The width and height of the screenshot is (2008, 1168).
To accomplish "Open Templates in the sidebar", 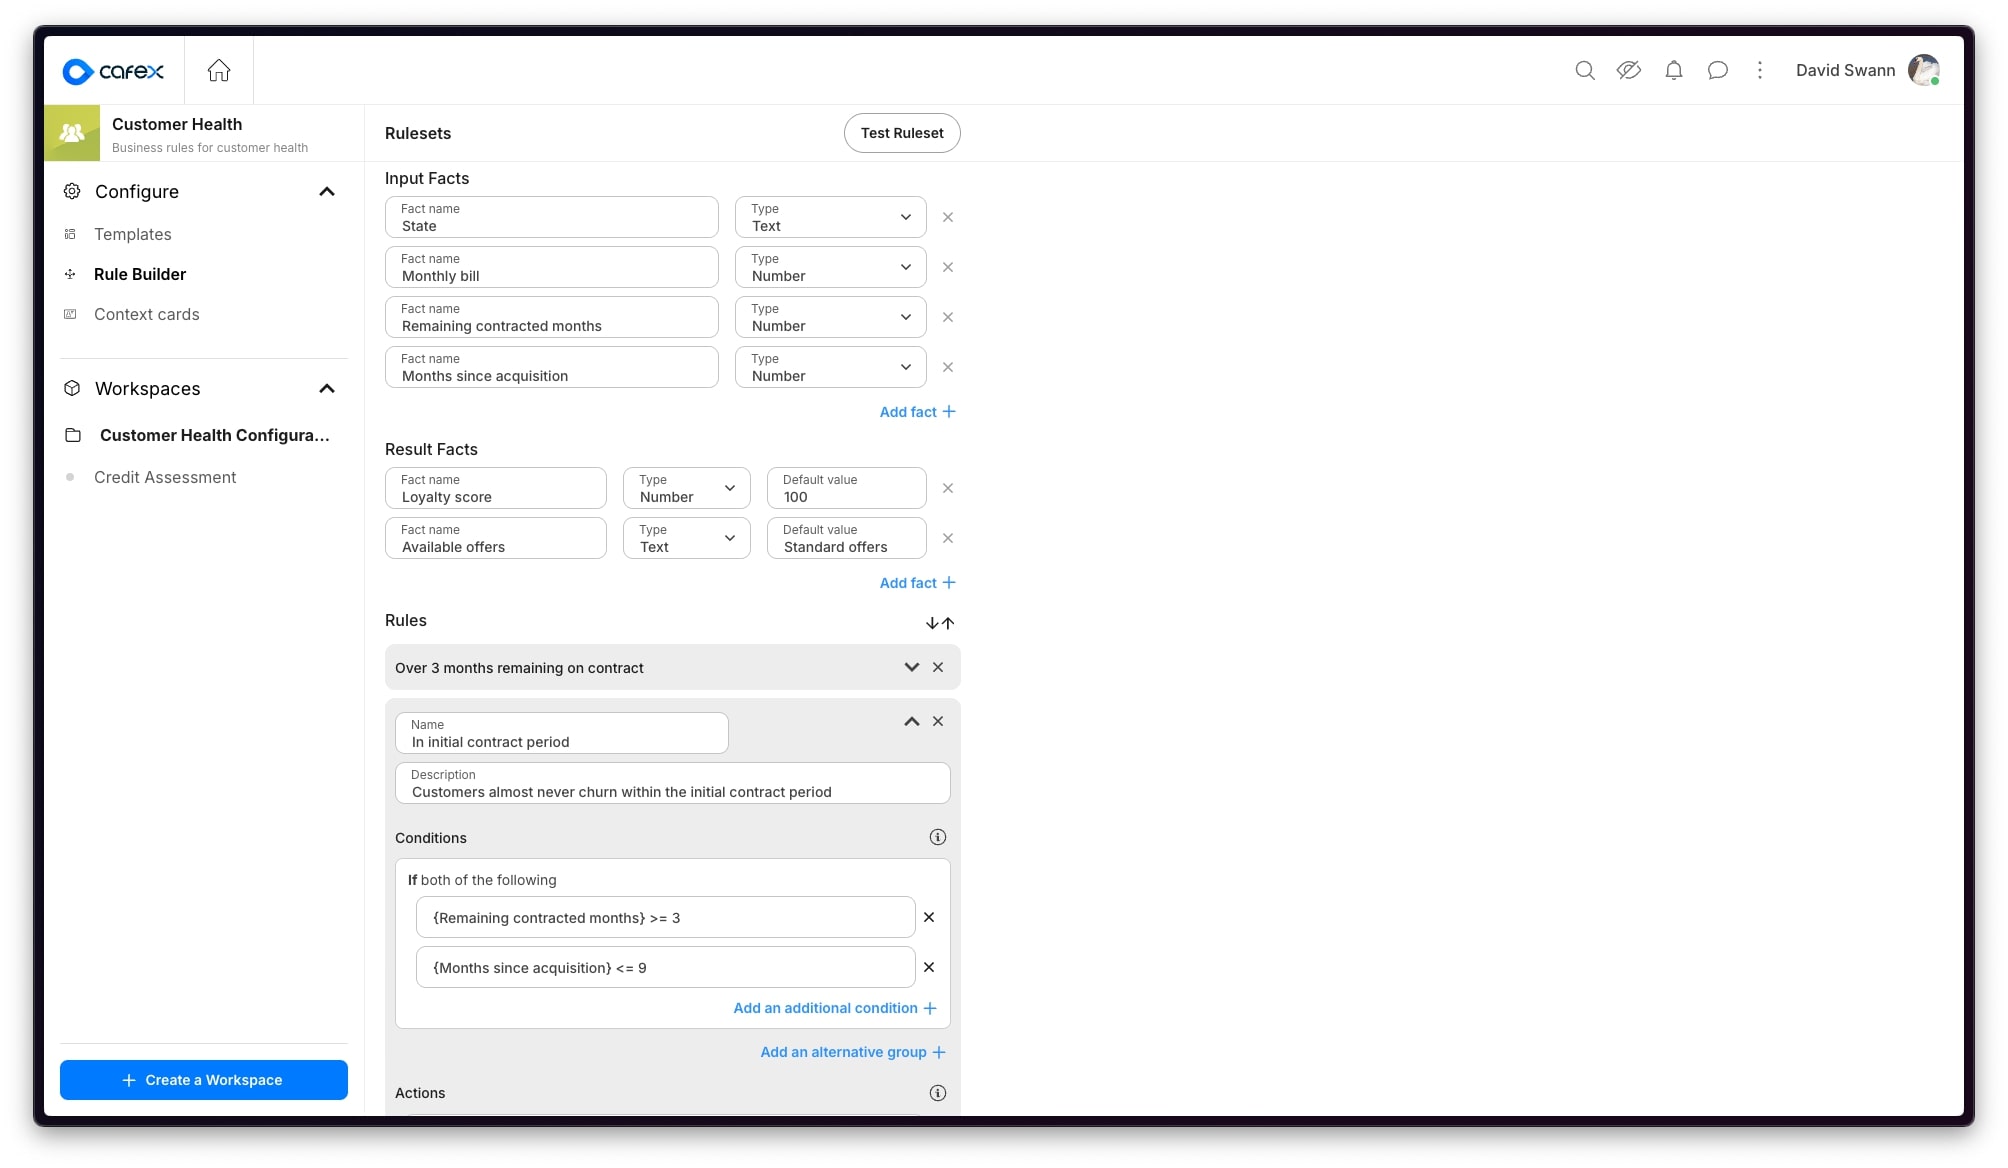I will coord(133,234).
